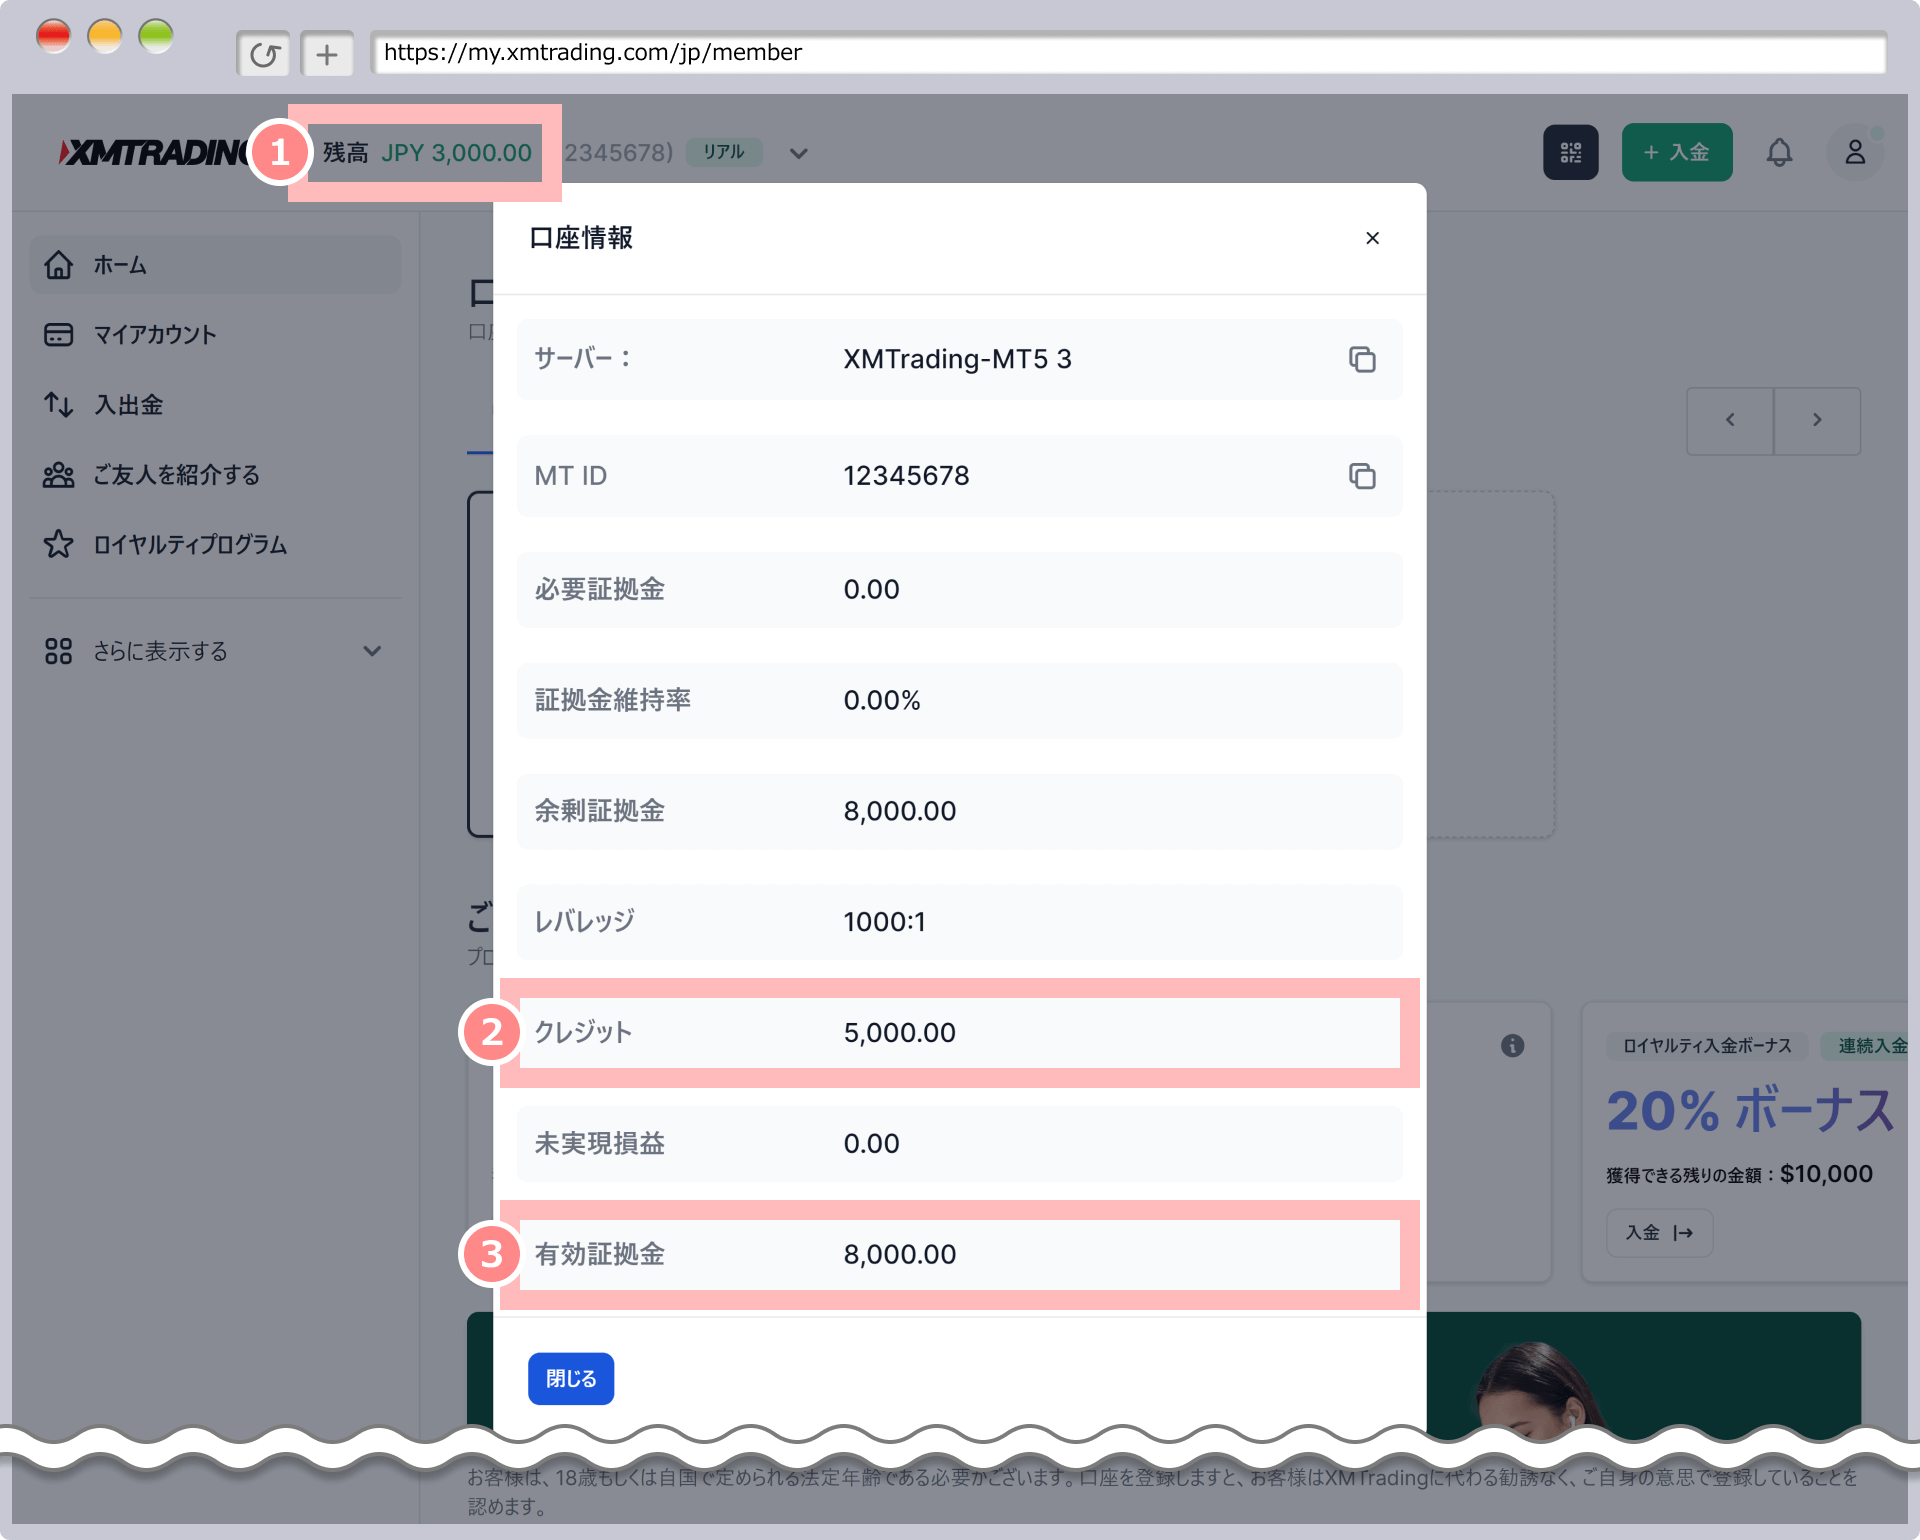Open a new browser tab
The height and width of the screenshot is (1540, 1920).
327,53
